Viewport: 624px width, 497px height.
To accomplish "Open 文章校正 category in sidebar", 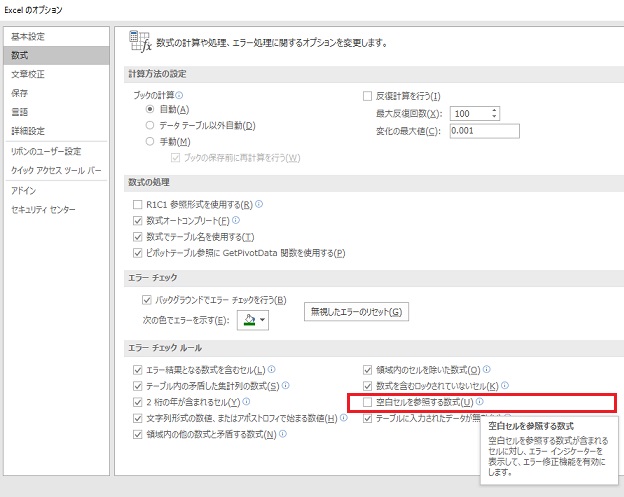I will 56,74.
